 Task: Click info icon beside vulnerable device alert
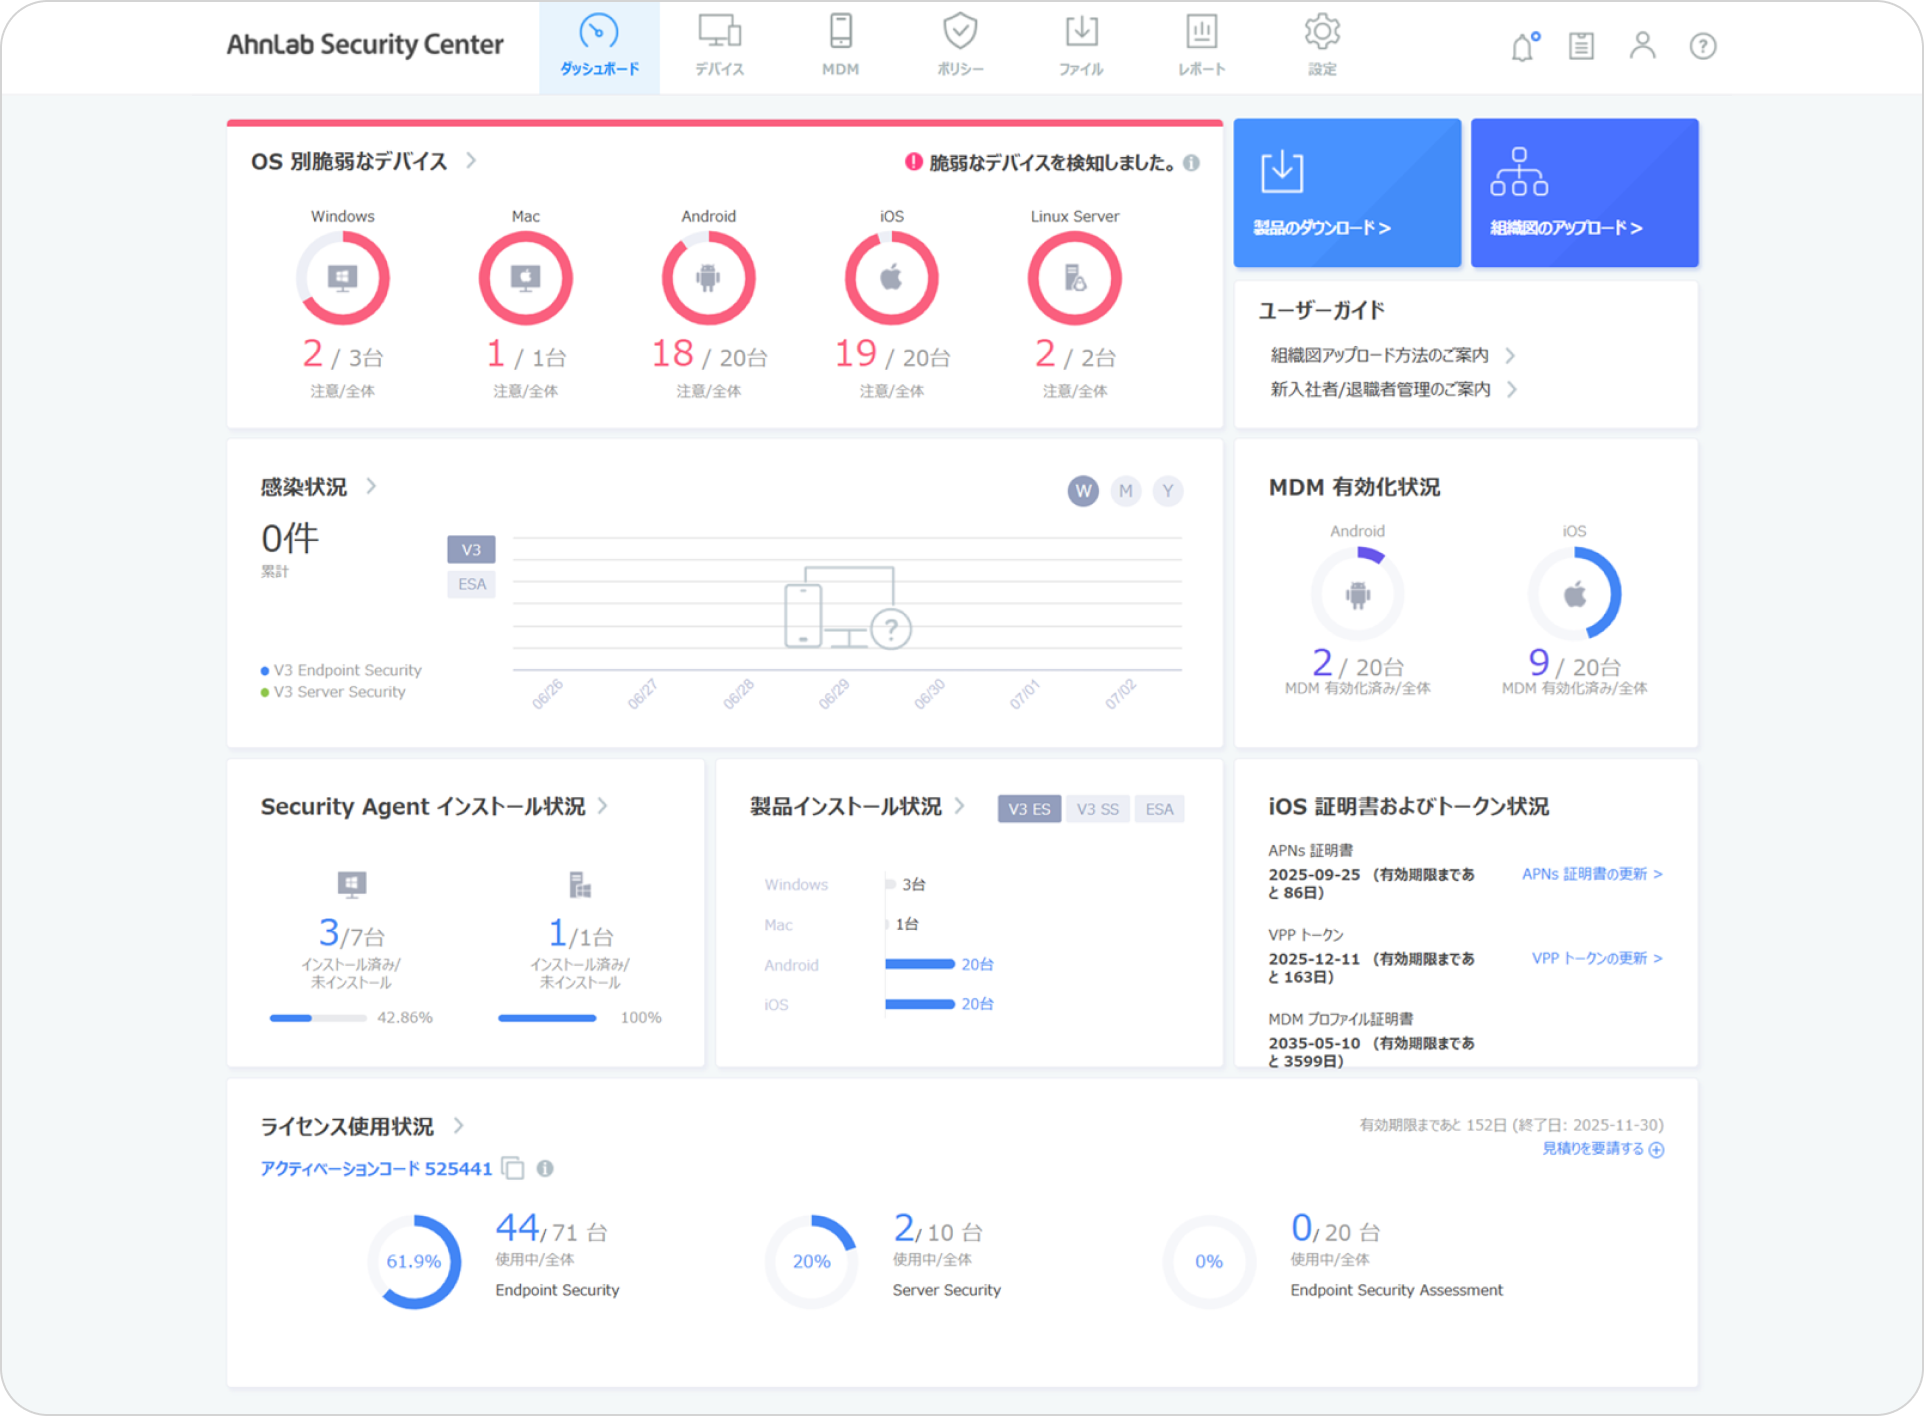(x=1191, y=163)
